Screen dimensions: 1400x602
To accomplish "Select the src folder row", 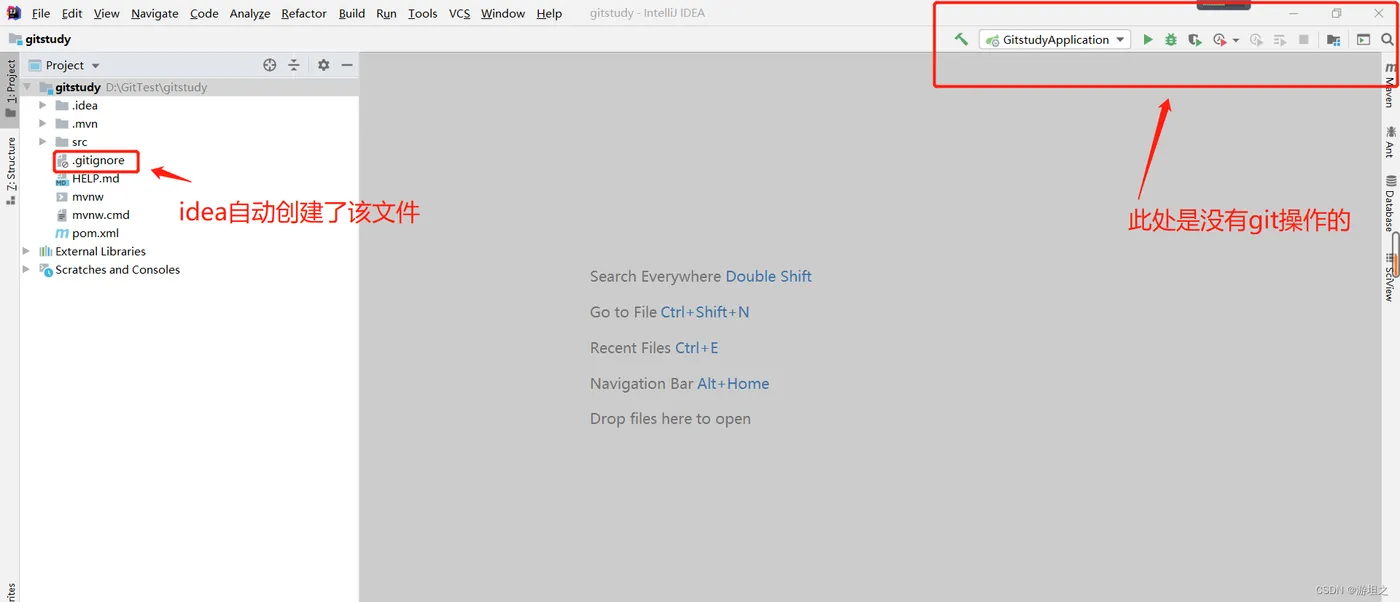I will [189, 142].
